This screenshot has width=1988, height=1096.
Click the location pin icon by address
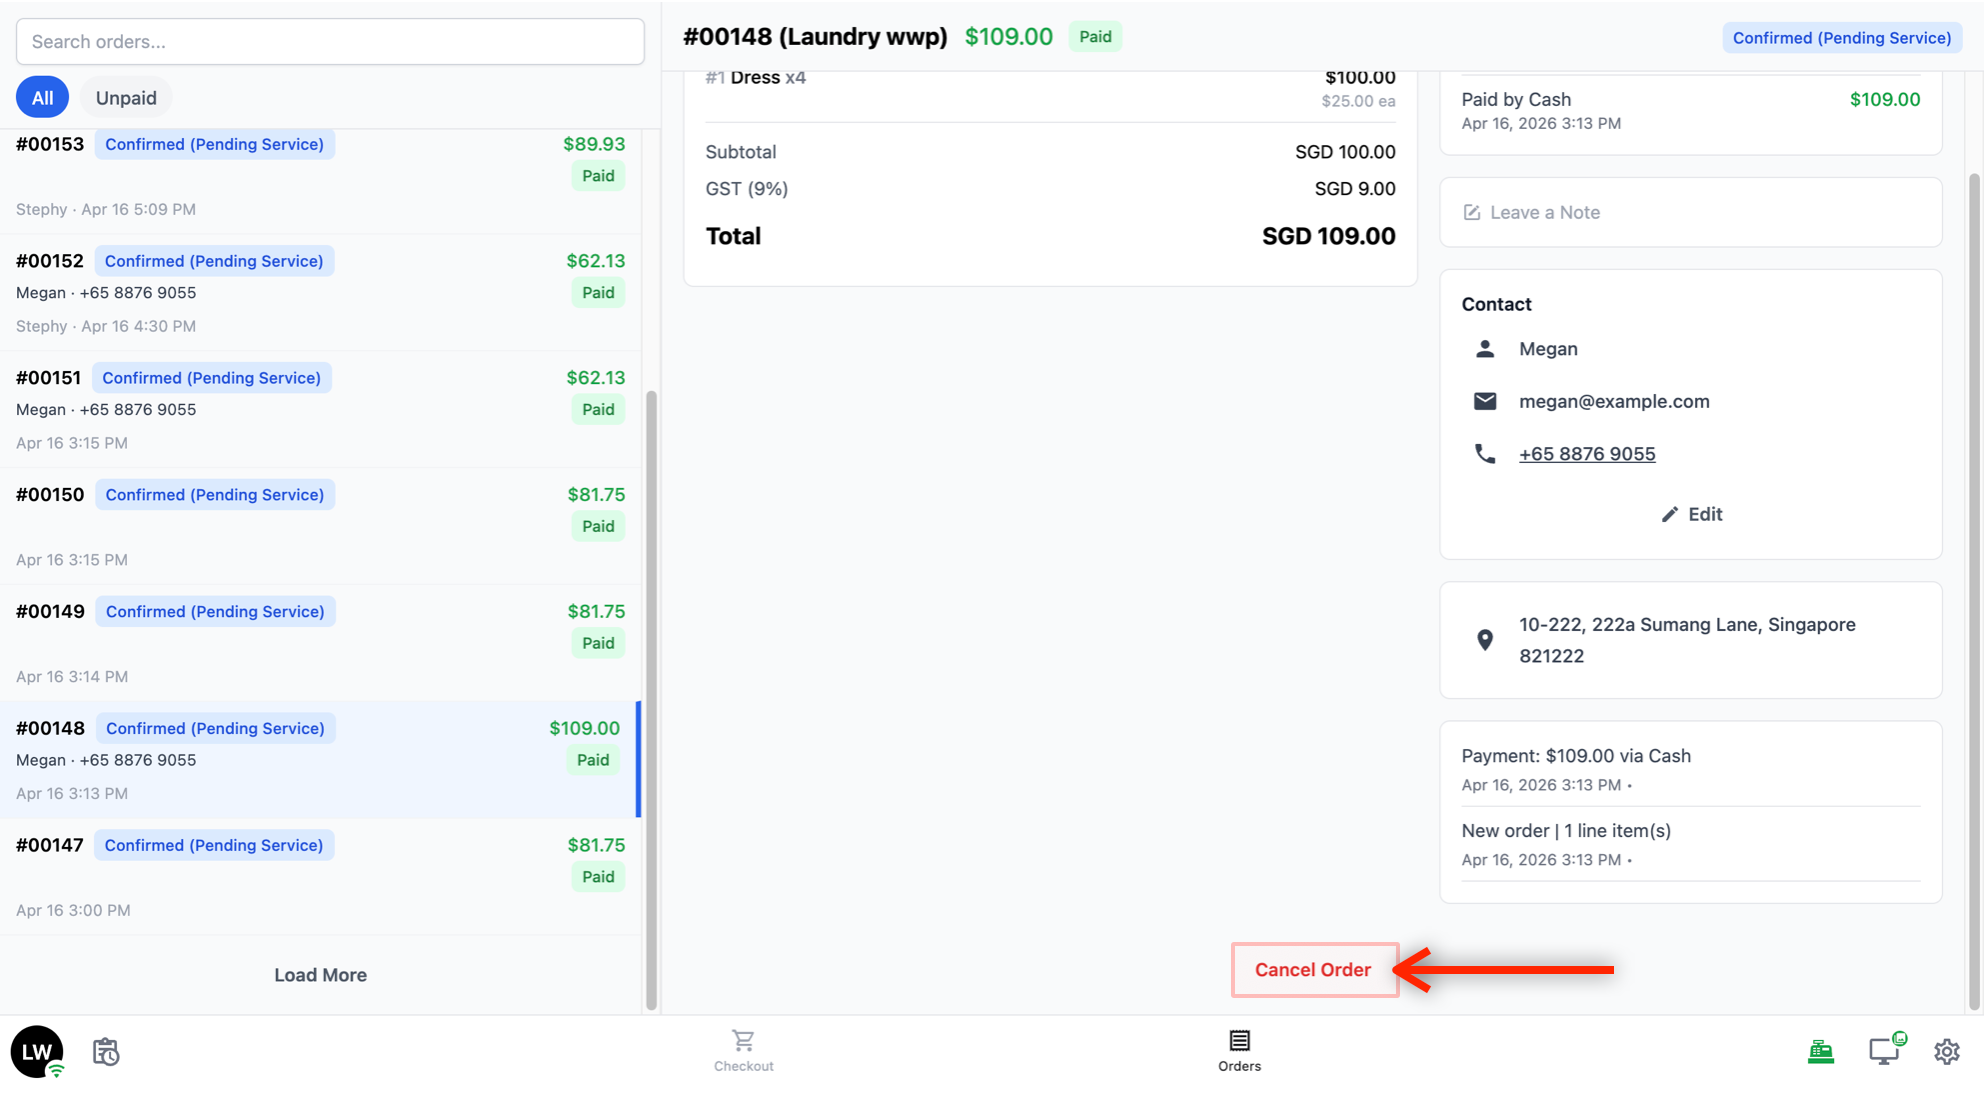pyautogui.click(x=1485, y=640)
